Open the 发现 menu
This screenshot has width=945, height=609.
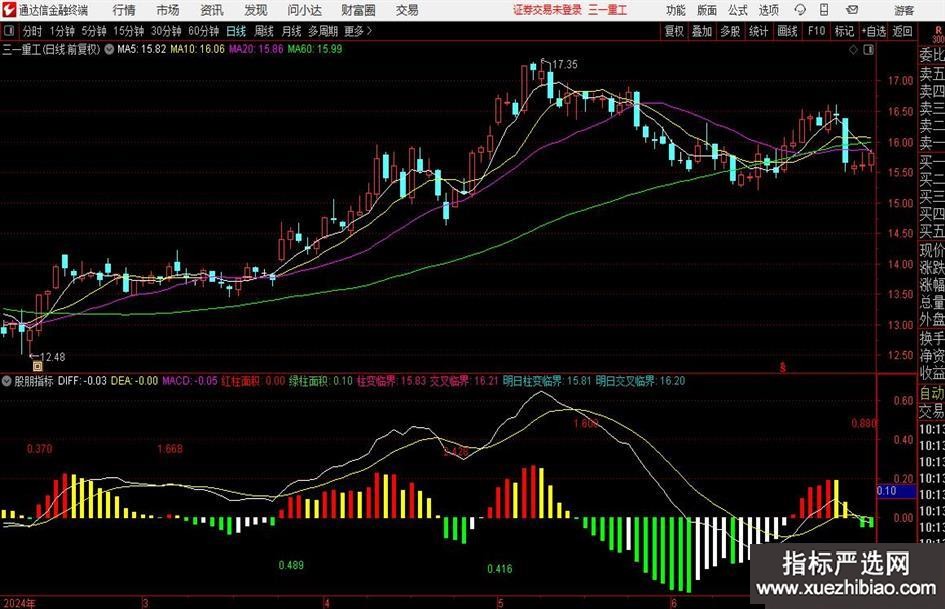click(256, 10)
